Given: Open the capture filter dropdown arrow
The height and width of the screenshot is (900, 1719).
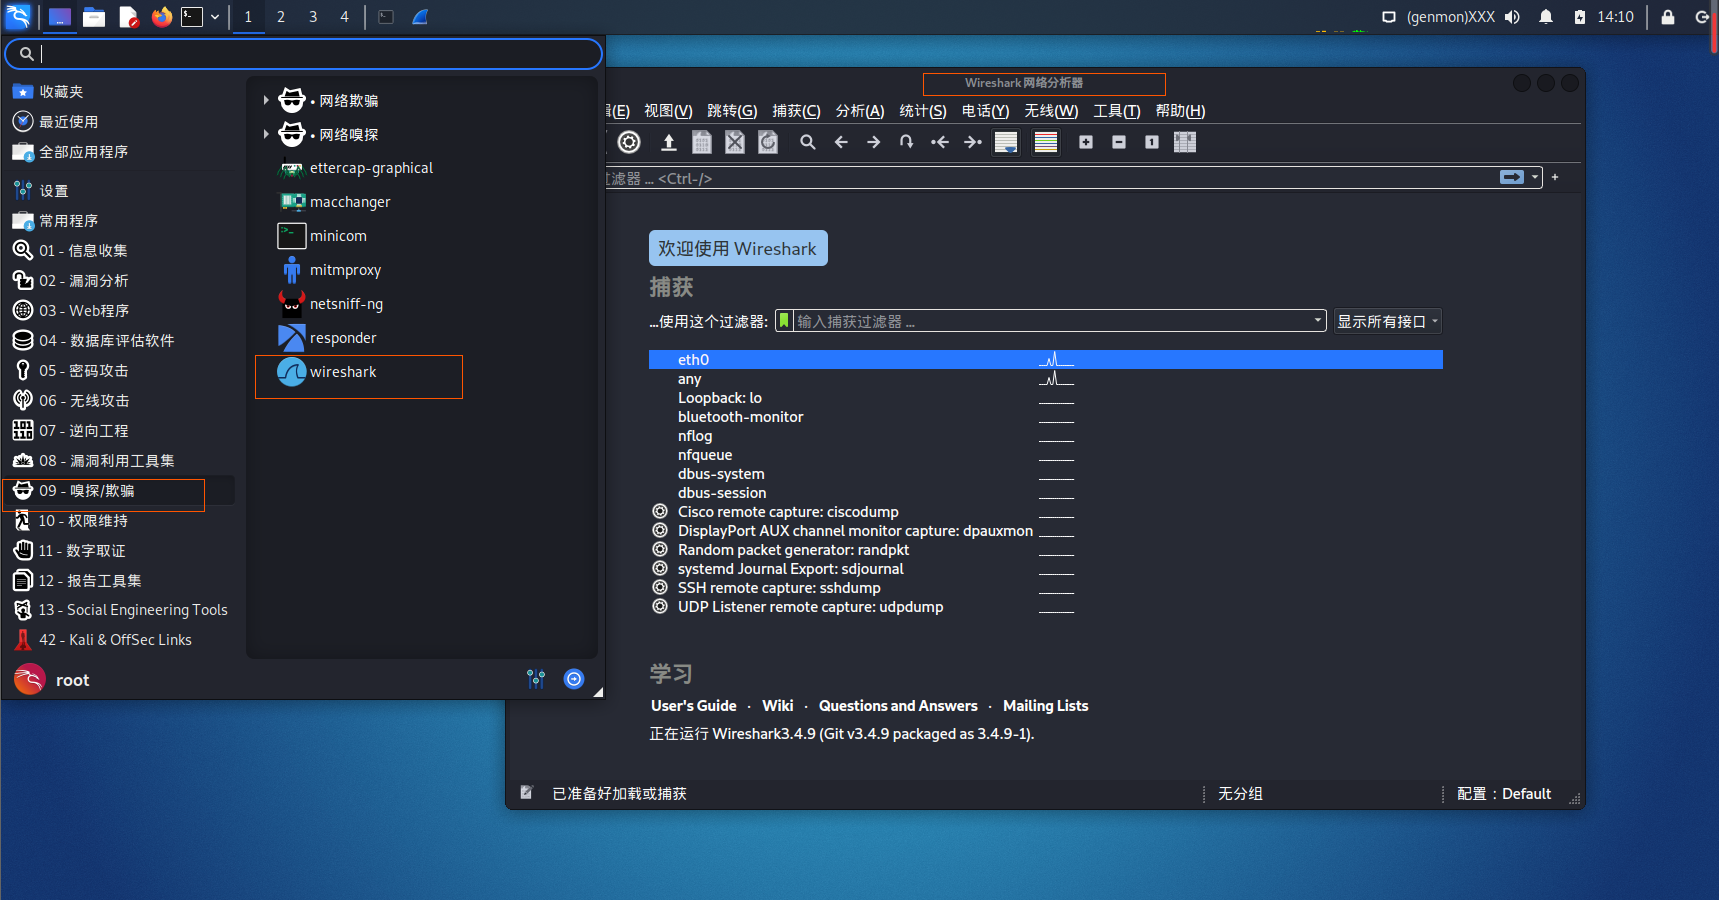Looking at the screenshot, I should point(1318,321).
